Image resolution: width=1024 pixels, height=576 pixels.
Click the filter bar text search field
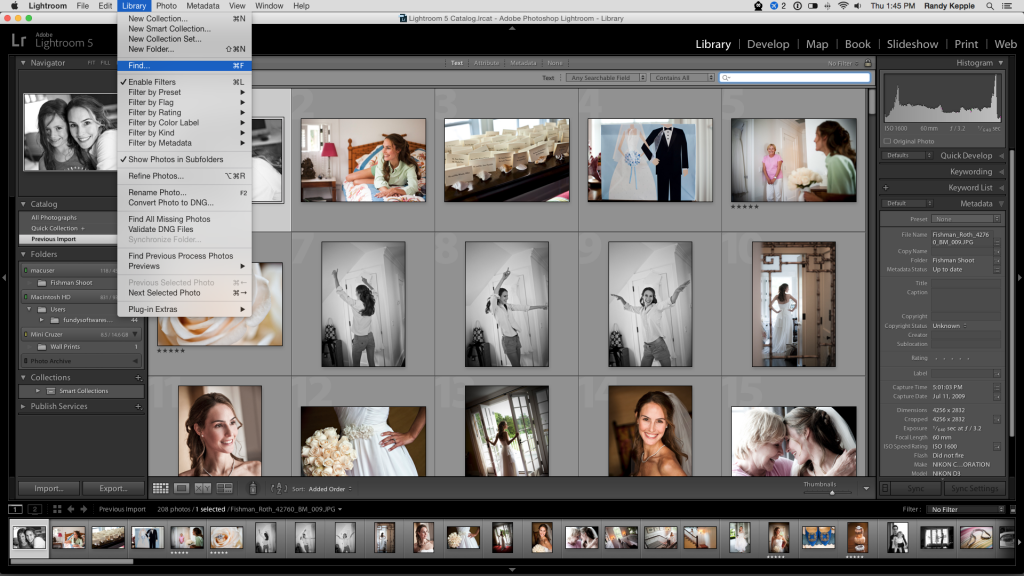795,78
